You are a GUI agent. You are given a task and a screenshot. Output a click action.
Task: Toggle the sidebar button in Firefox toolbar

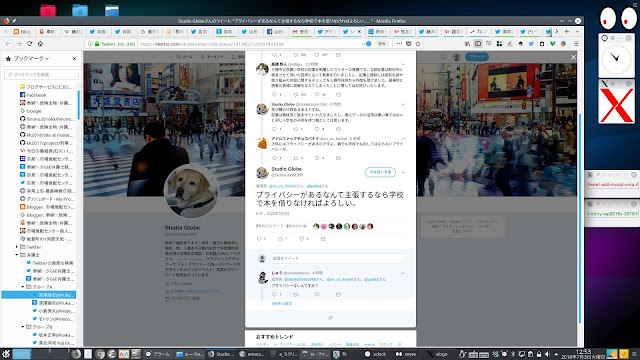click(x=478, y=44)
